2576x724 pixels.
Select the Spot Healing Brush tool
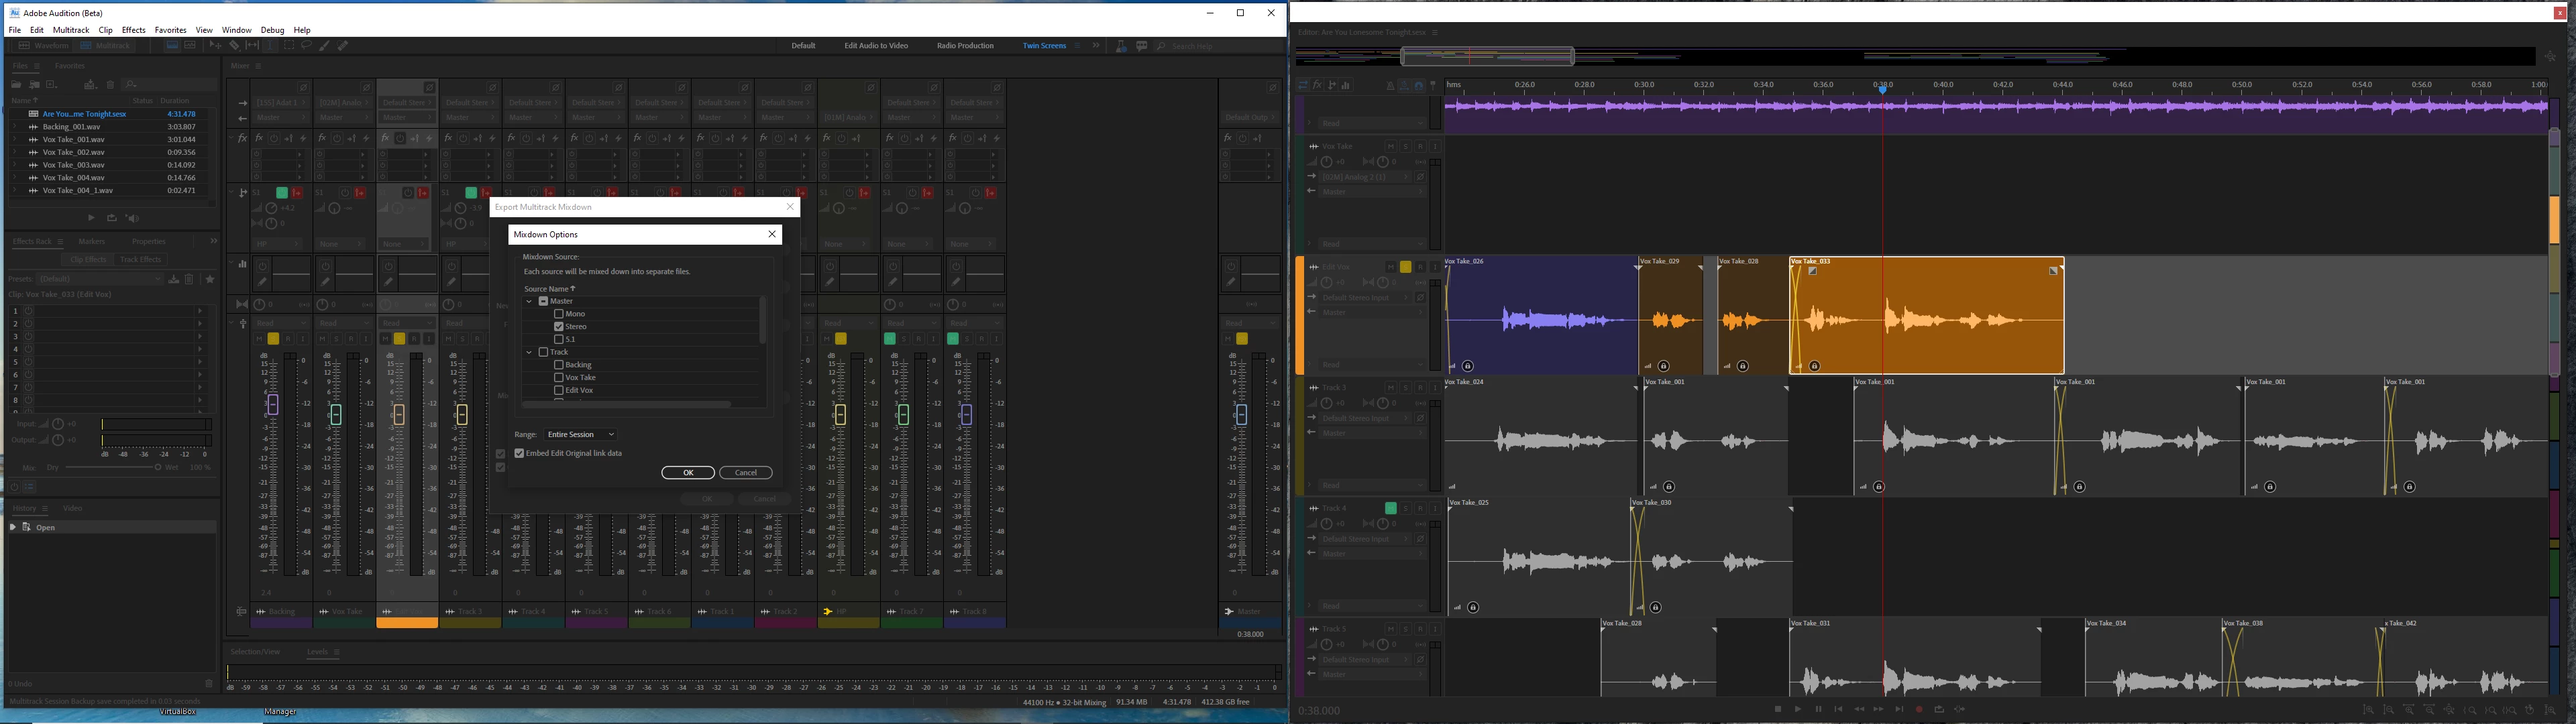343,46
